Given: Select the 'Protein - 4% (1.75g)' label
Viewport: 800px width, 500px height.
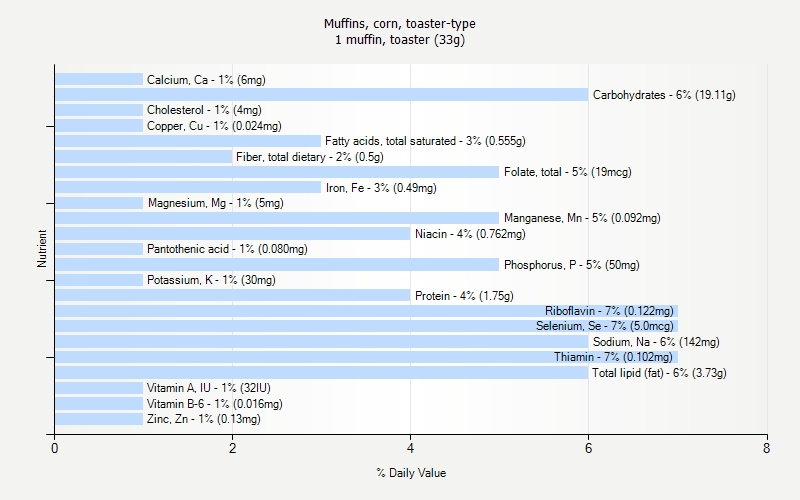Looking at the screenshot, I should tap(464, 296).
